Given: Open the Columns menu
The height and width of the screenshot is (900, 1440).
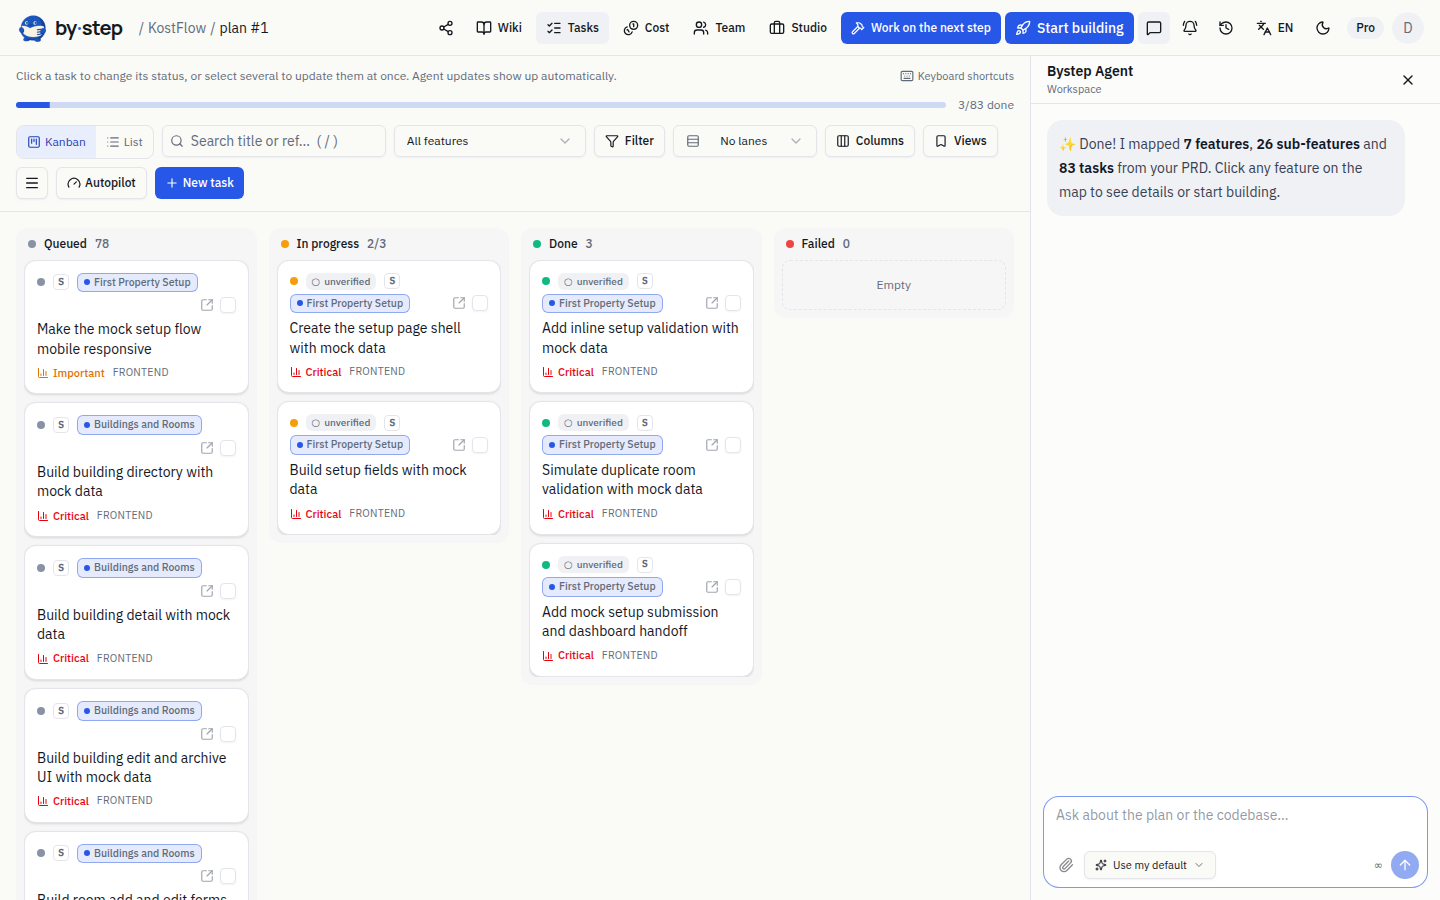Looking at the screenshot, I should pos(870,141).
